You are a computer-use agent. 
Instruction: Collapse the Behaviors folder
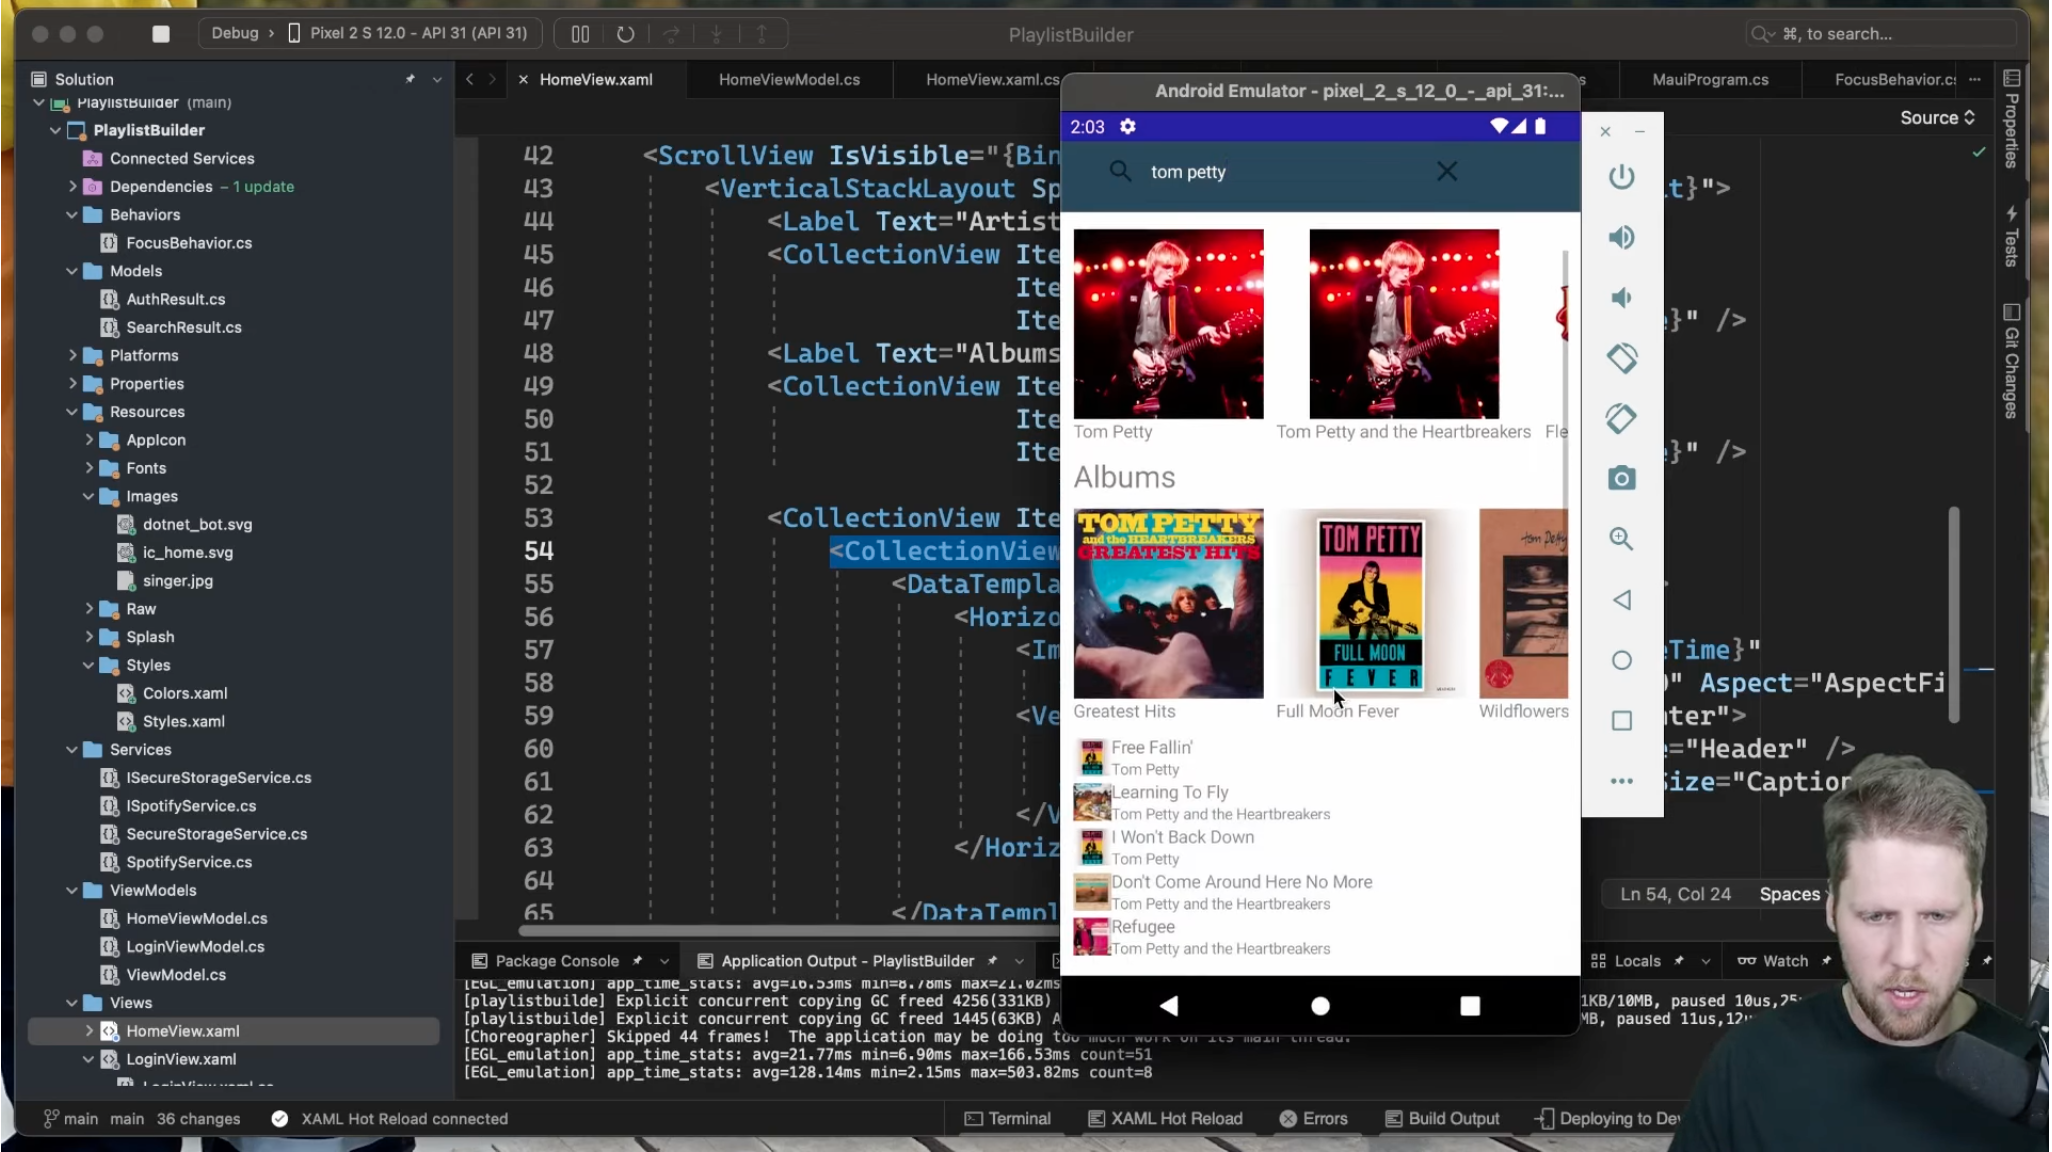[x=72, y=215]
